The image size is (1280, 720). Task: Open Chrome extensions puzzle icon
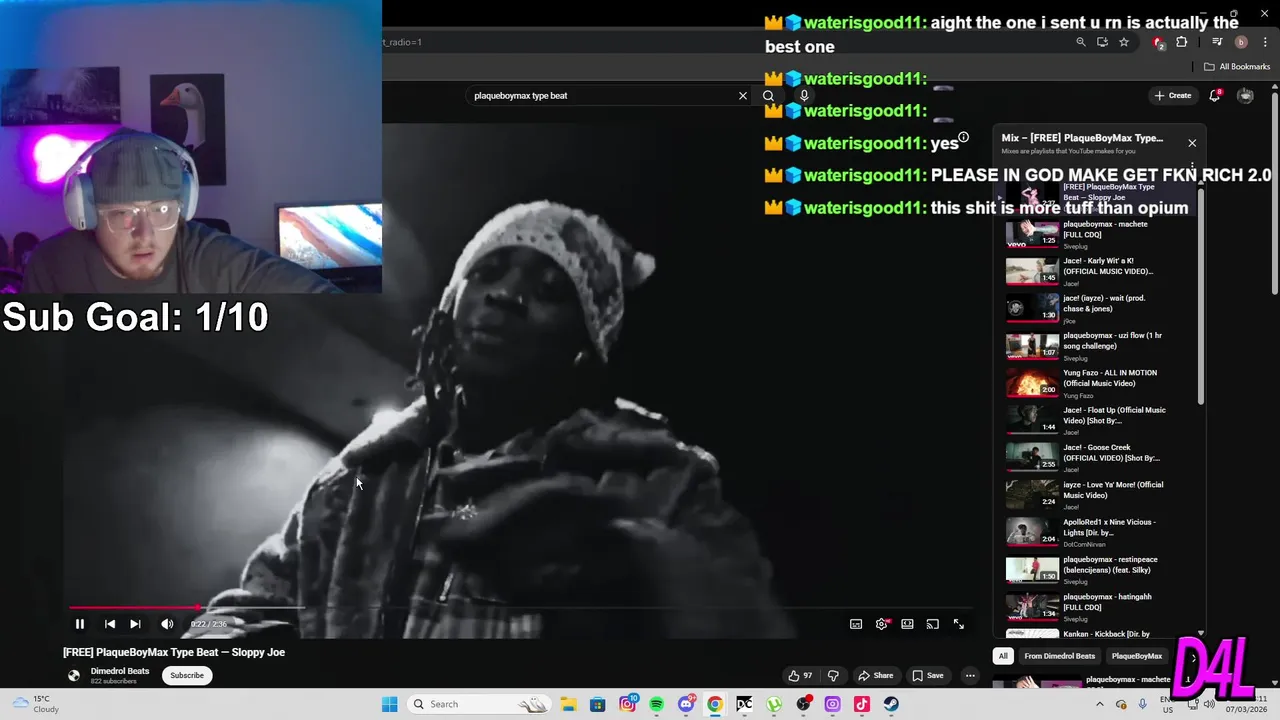pos(1182,42)
